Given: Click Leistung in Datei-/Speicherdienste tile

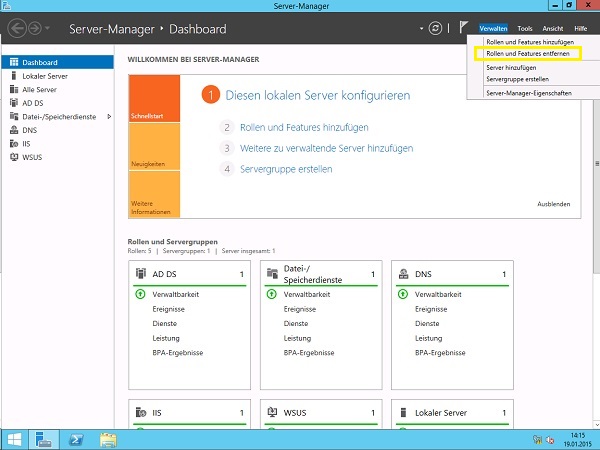Looking at the screenshot, I should 297,338.
